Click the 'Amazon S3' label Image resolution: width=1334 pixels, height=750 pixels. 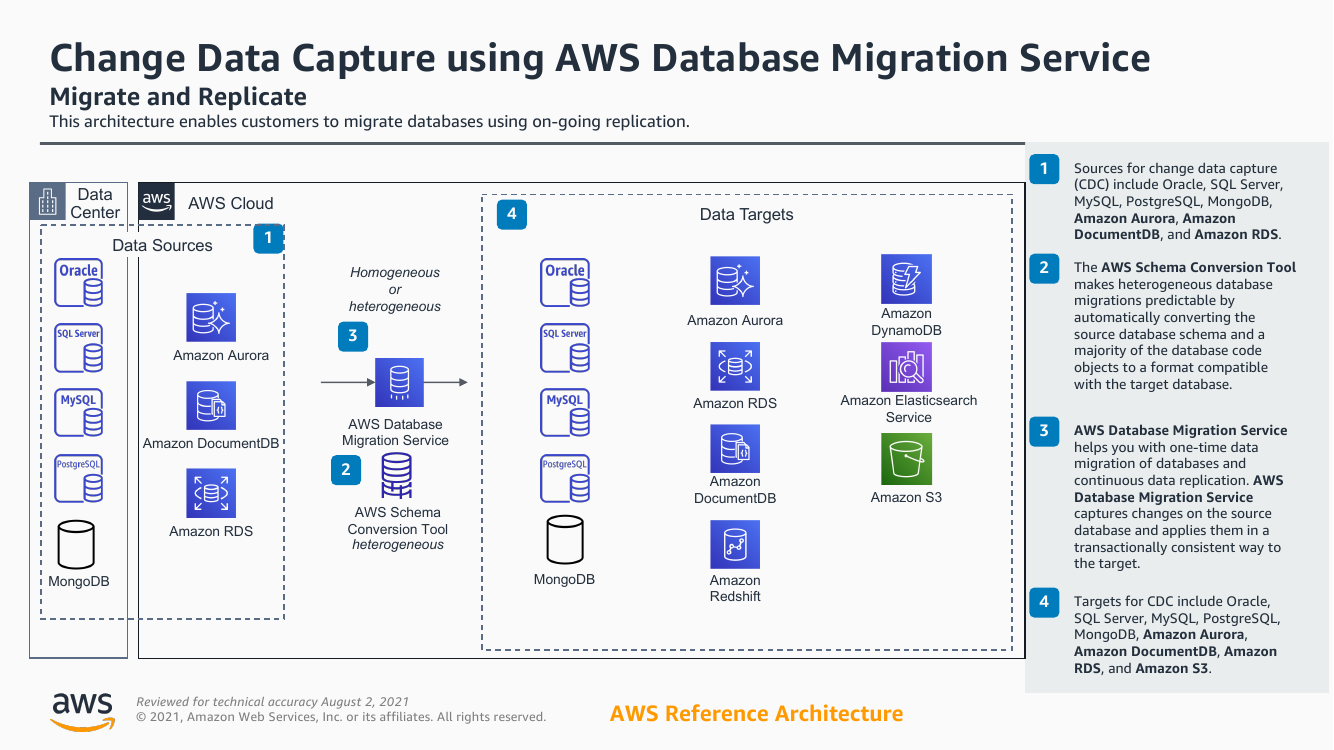coord(906,497)
